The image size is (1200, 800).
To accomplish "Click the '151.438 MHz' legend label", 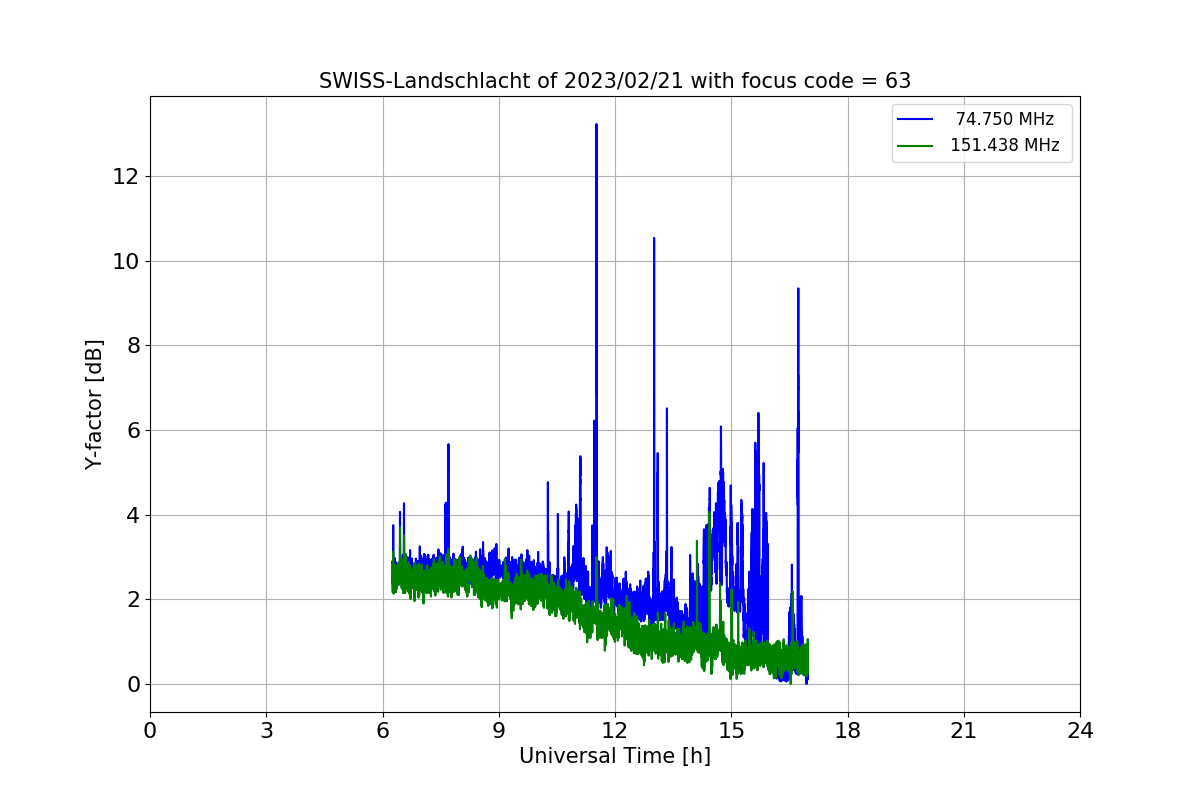I will (1005, 145).
